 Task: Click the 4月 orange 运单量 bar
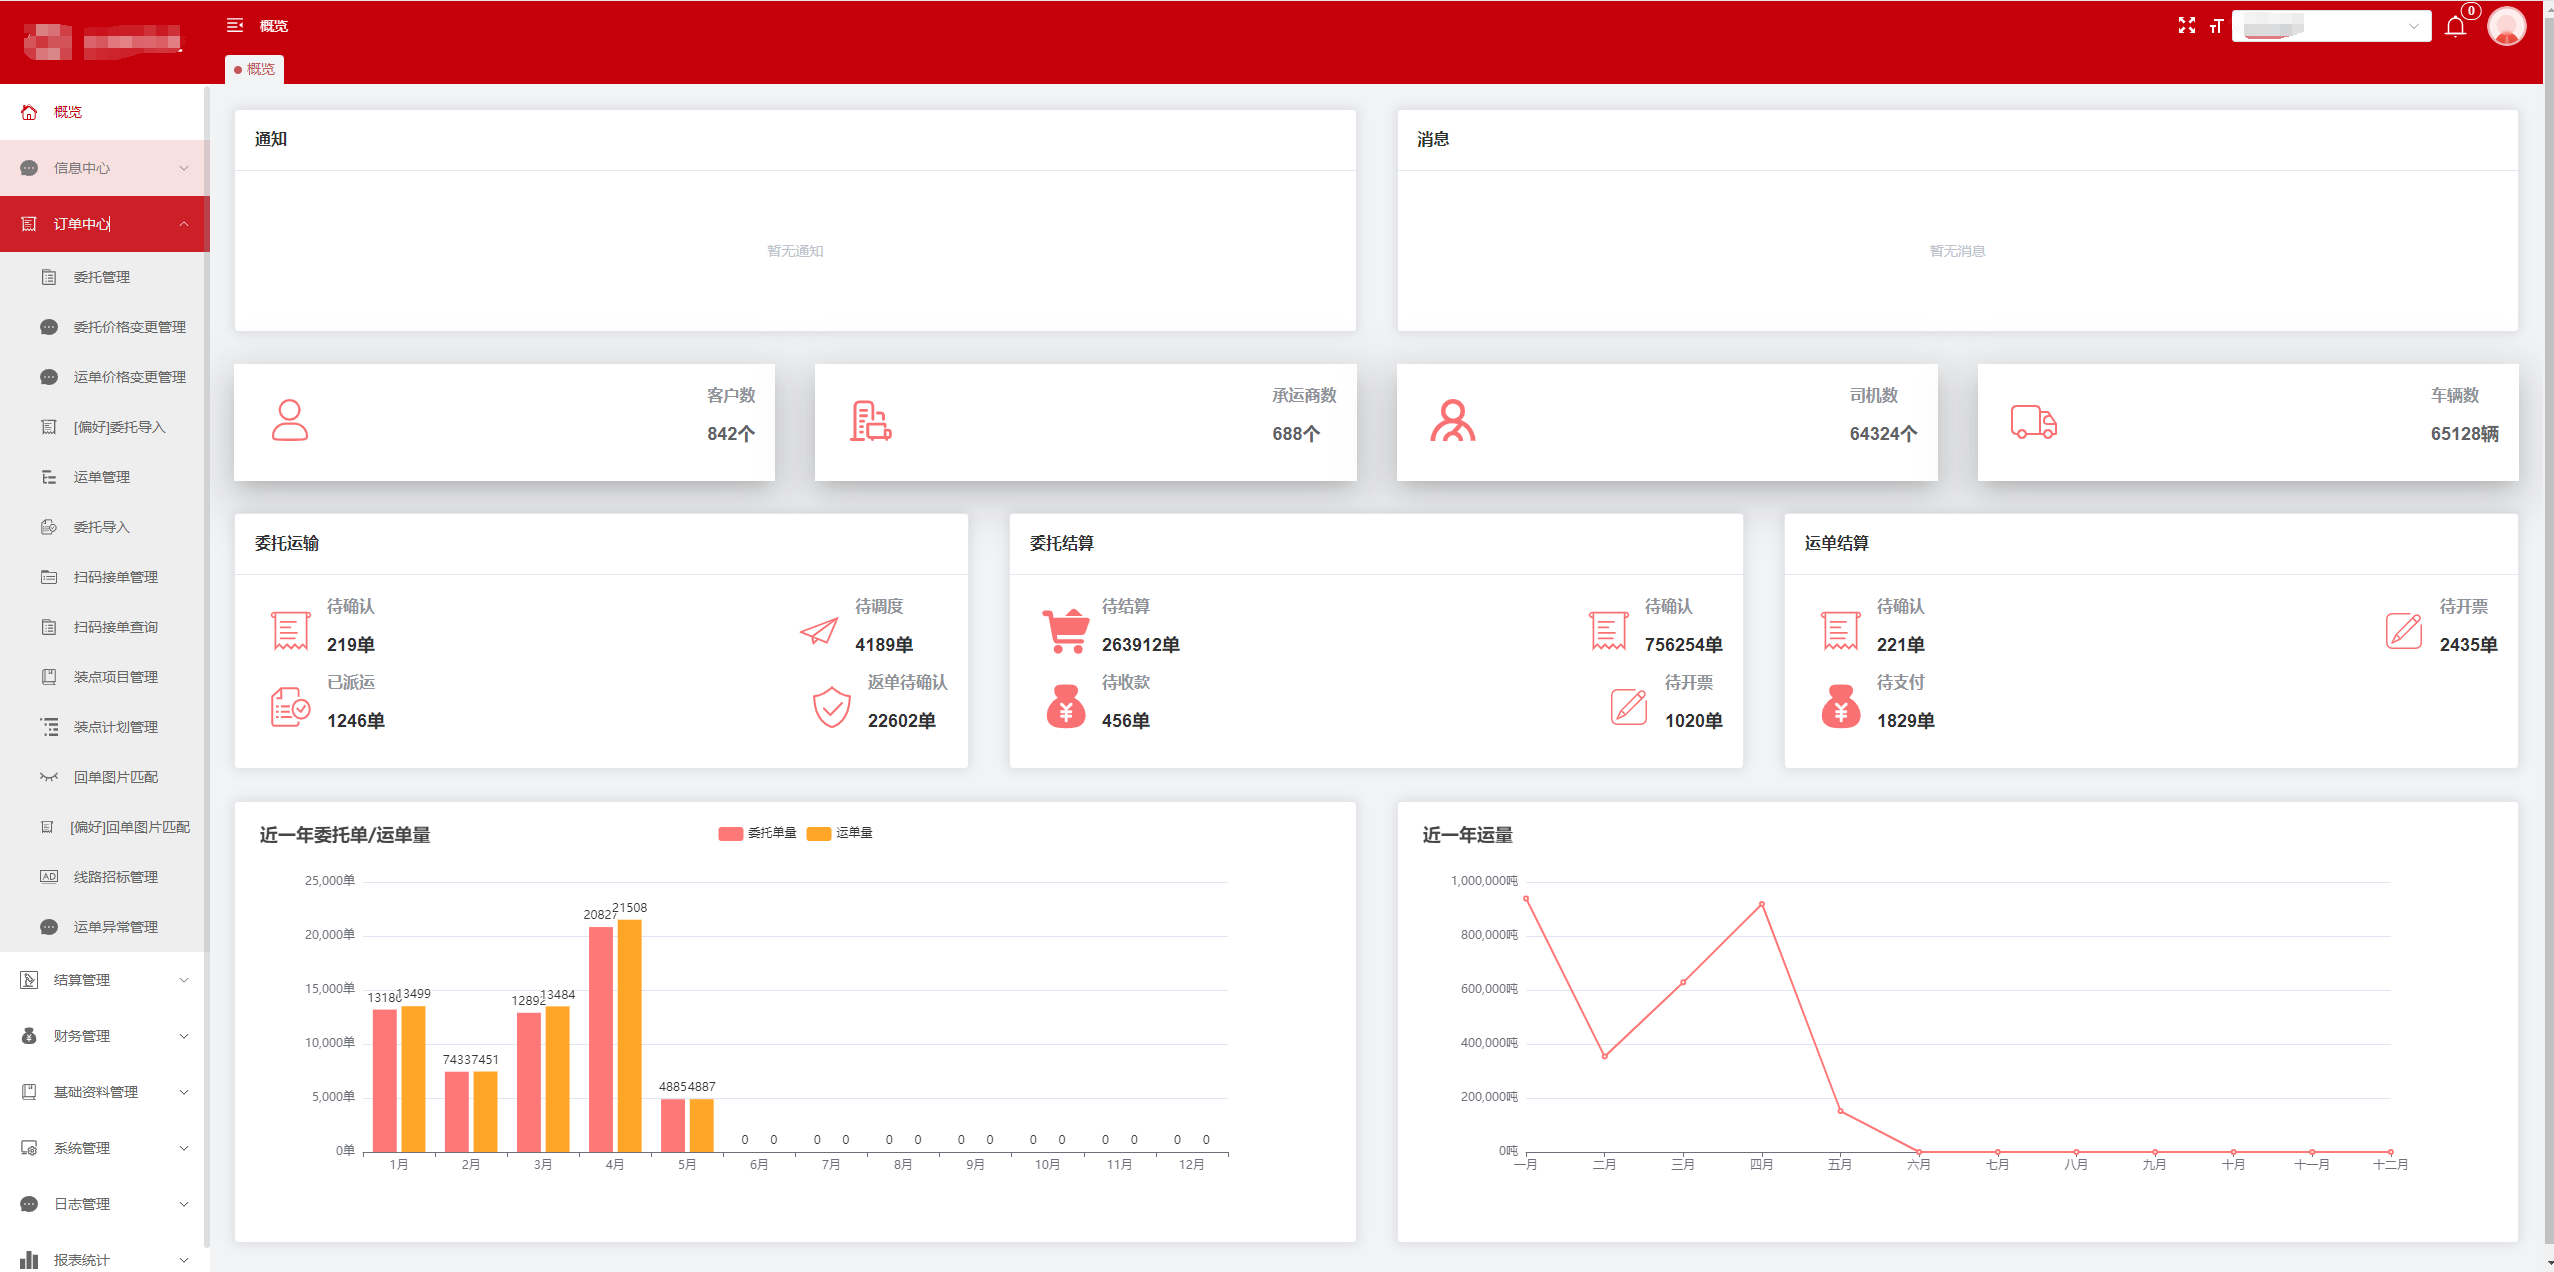click(x=629, y=1036)
